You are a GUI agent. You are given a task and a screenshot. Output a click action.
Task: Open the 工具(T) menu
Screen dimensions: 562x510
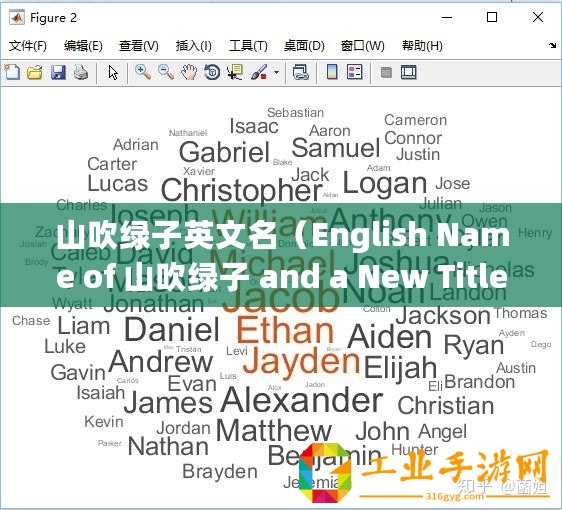coord(248,46)
